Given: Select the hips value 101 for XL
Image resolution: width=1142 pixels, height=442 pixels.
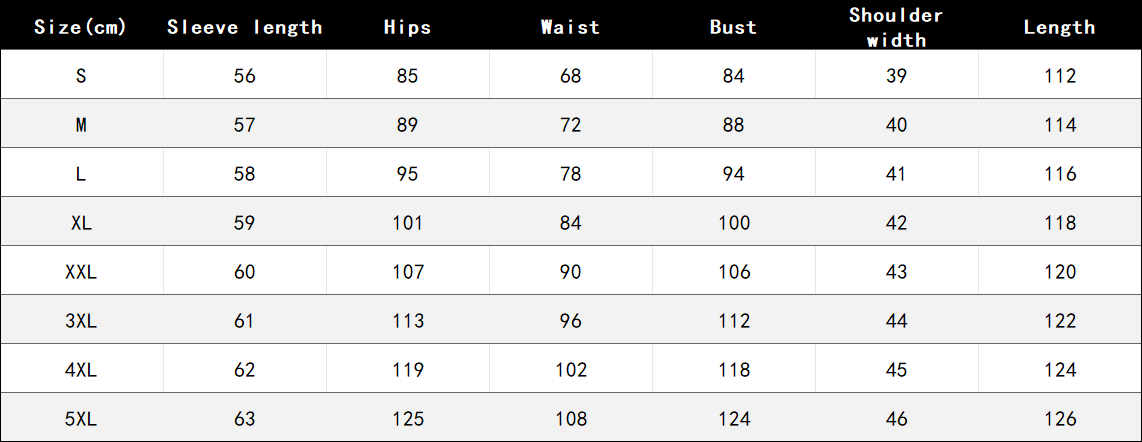Looking at the screenshot, I should 408,223.
